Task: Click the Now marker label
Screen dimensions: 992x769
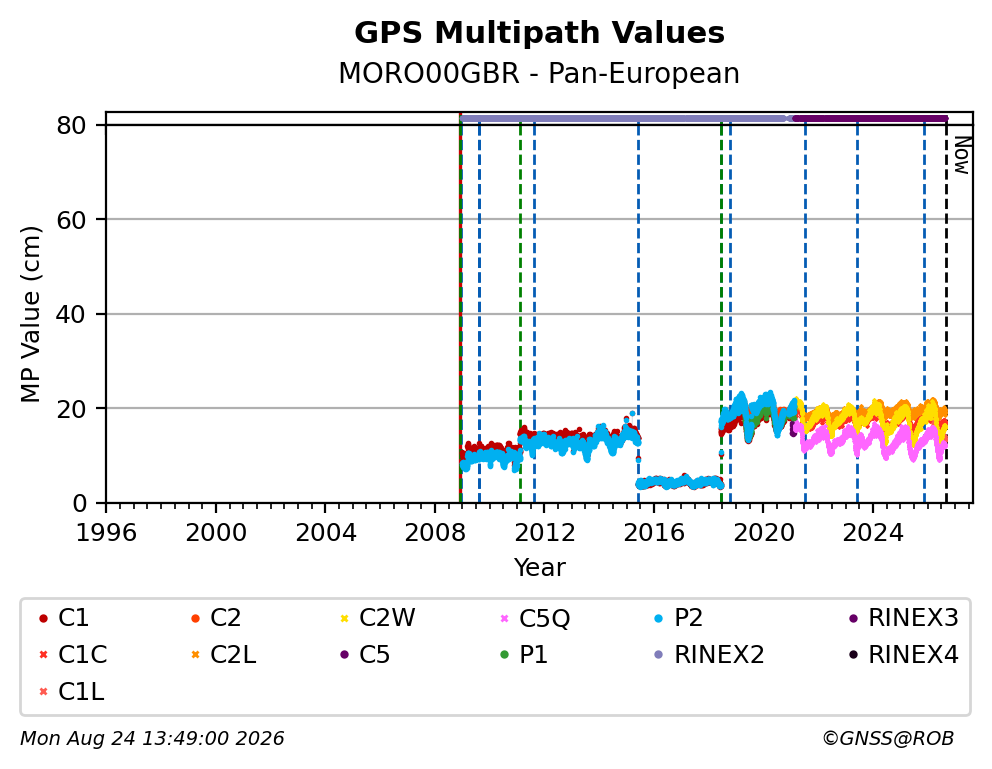Action: click(x=962, y=156)
